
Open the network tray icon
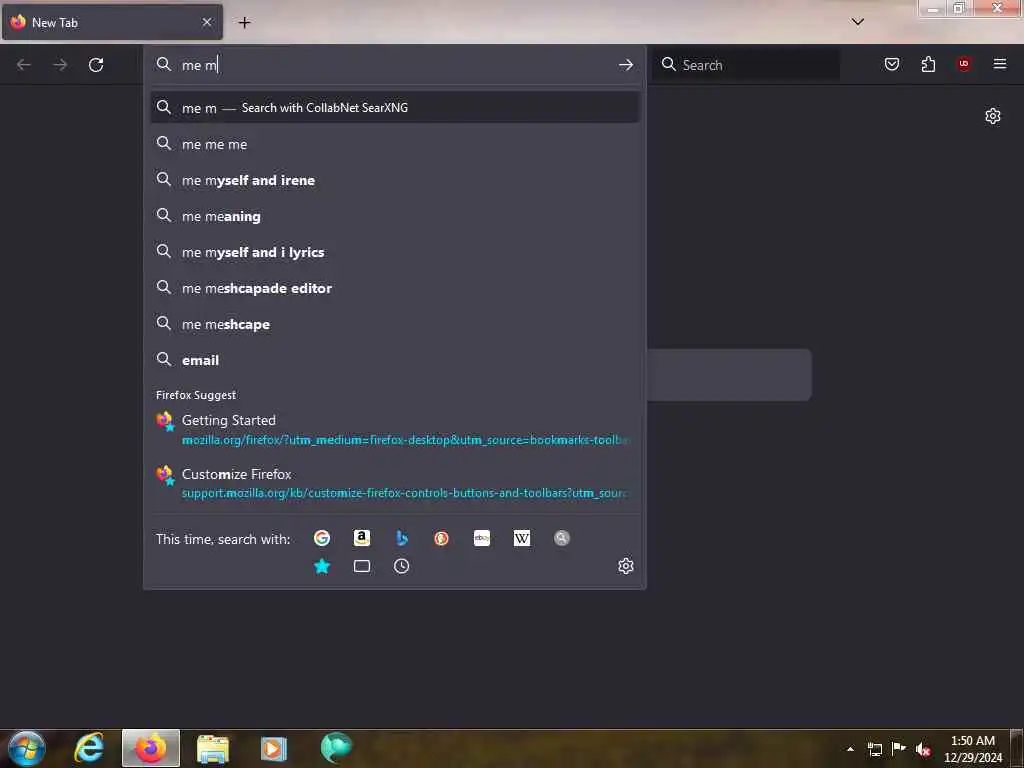tap(875, 749)
